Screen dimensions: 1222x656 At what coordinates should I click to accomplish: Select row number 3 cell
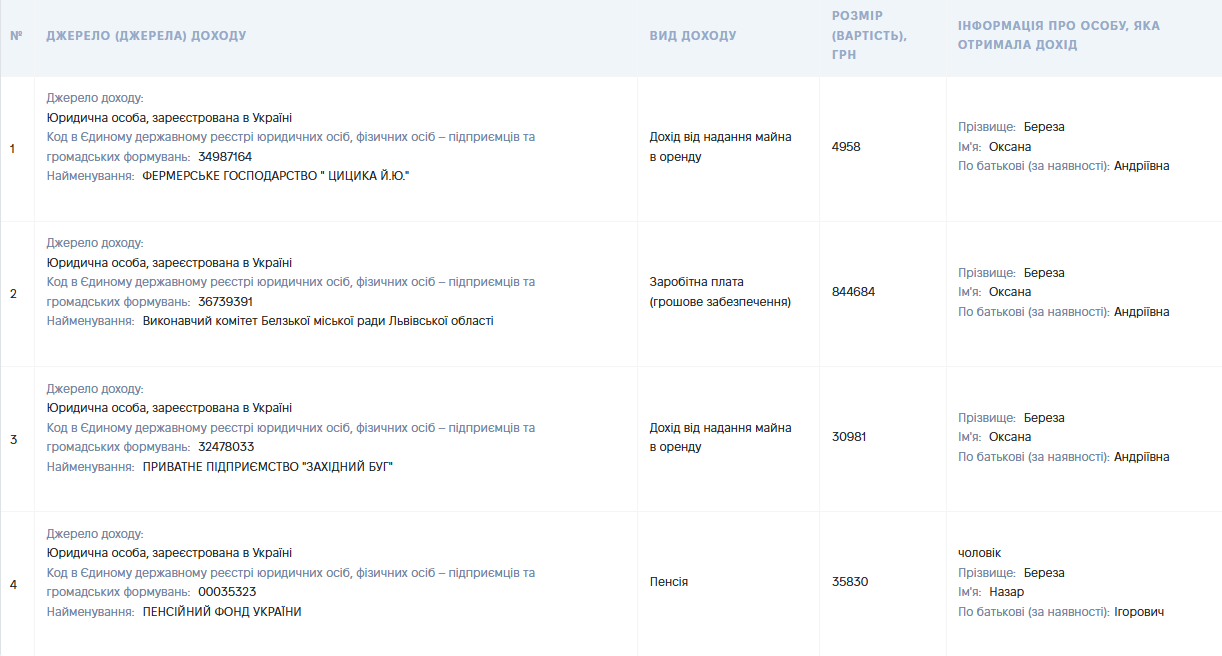pos(13,439)
